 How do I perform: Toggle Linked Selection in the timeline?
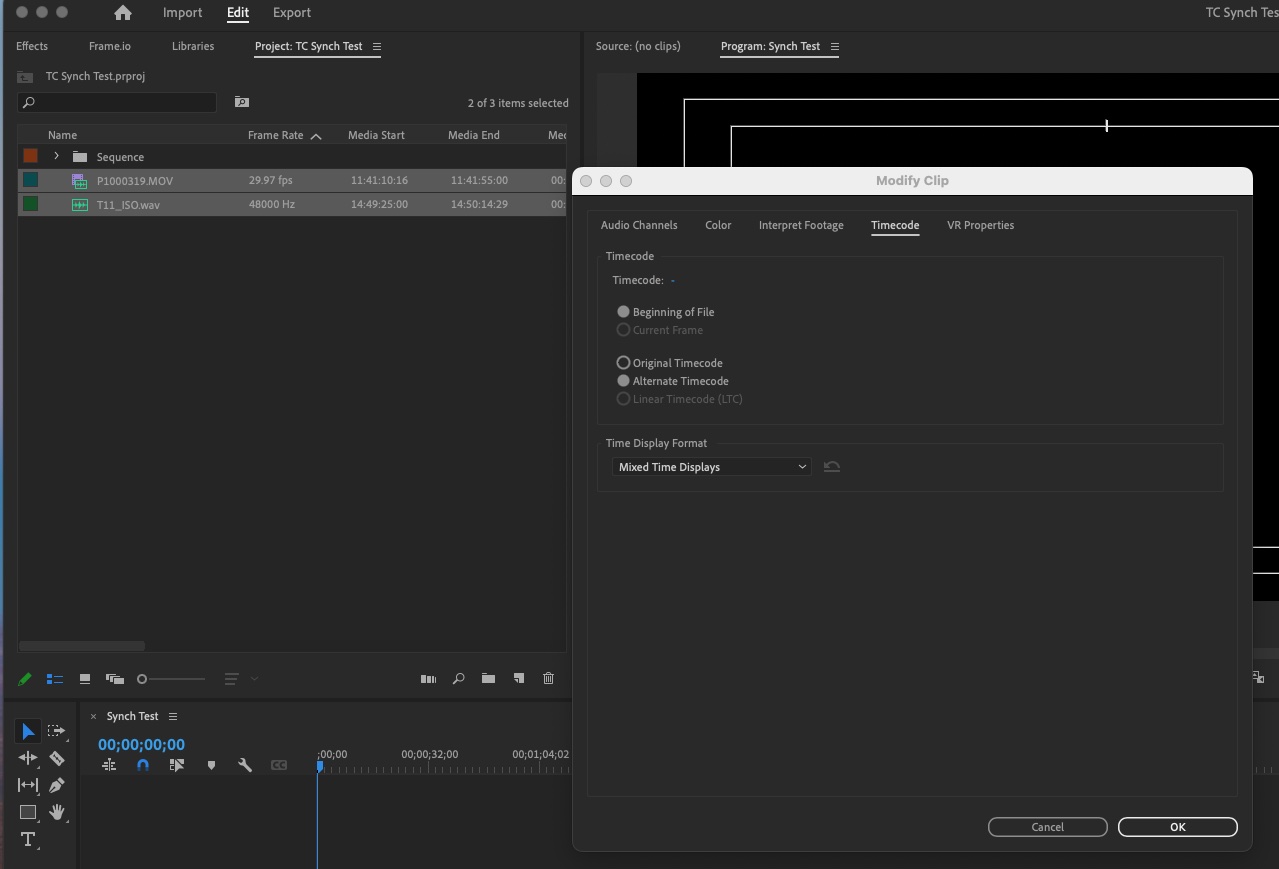(110, 765)
